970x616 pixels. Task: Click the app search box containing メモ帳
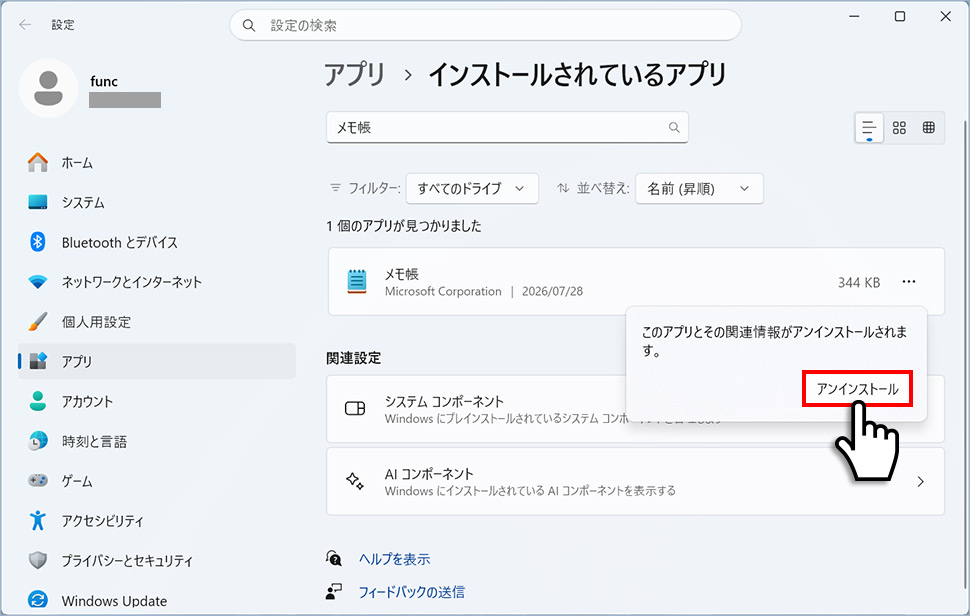(507, 127)
